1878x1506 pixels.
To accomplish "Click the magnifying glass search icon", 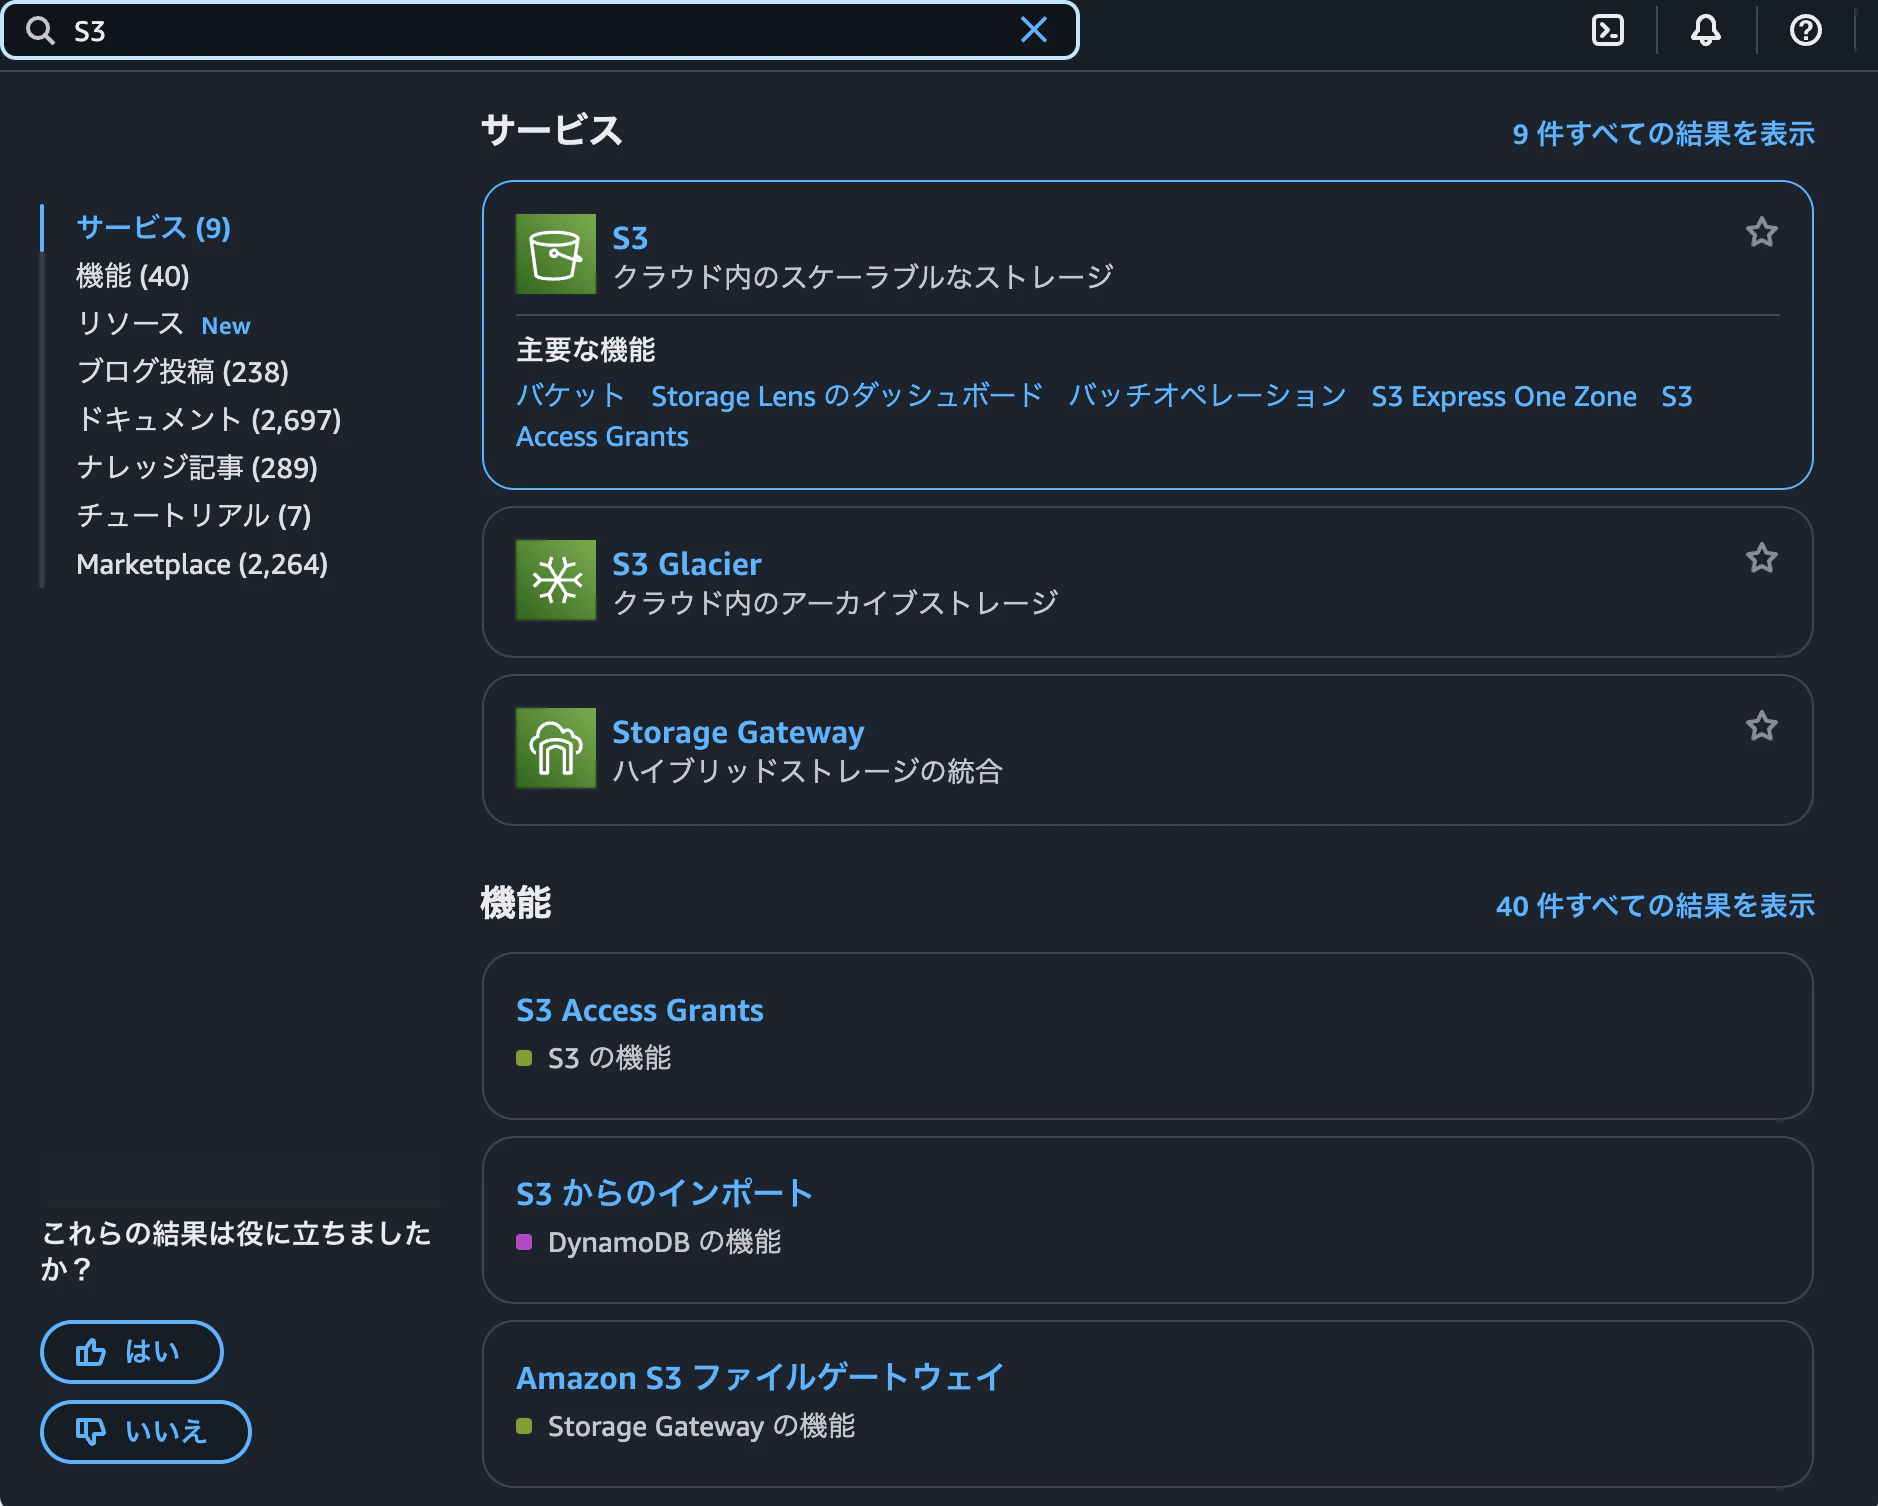I will [x=40, y=31].
